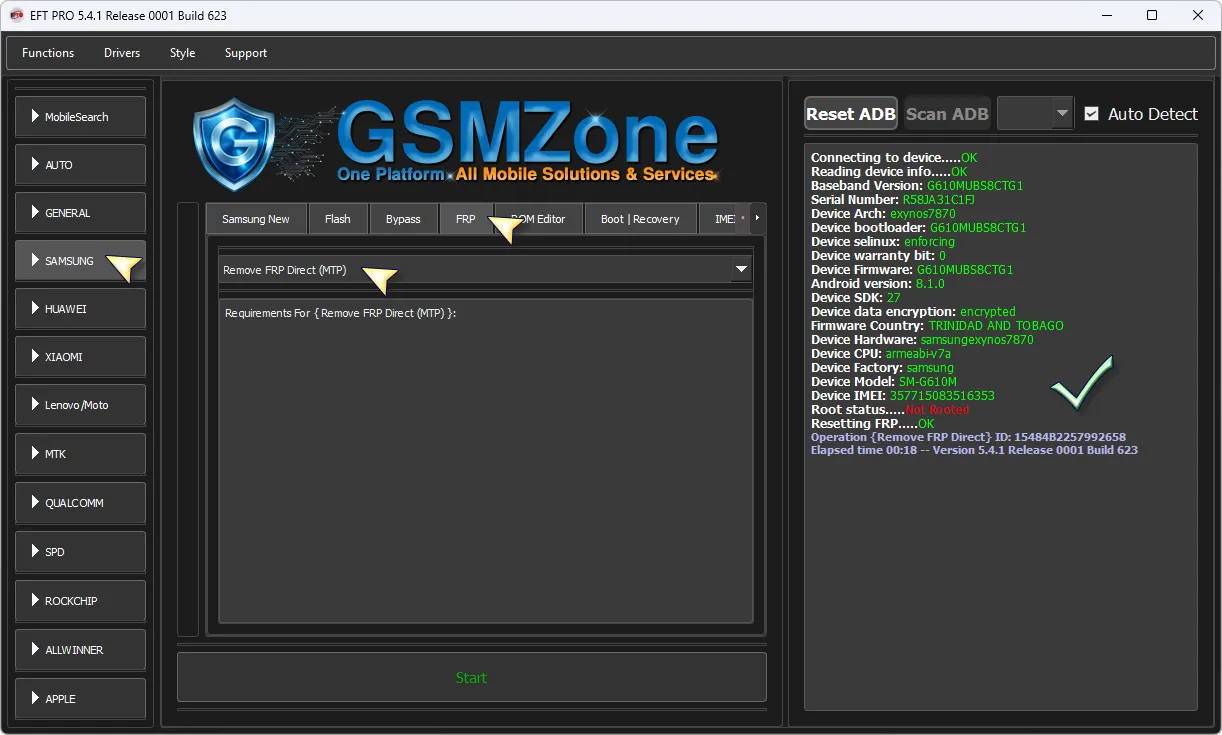
Task: Click the EFT PRO app icon in title bar
Action: click(x=16, y=15)
